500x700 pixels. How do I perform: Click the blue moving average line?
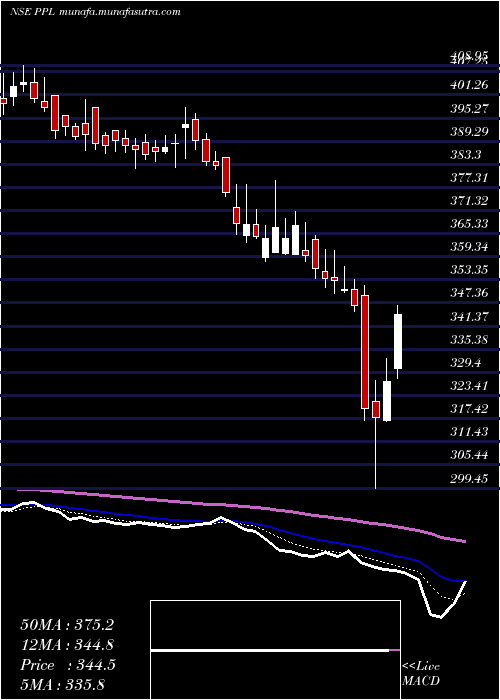[x=232, y=522]
